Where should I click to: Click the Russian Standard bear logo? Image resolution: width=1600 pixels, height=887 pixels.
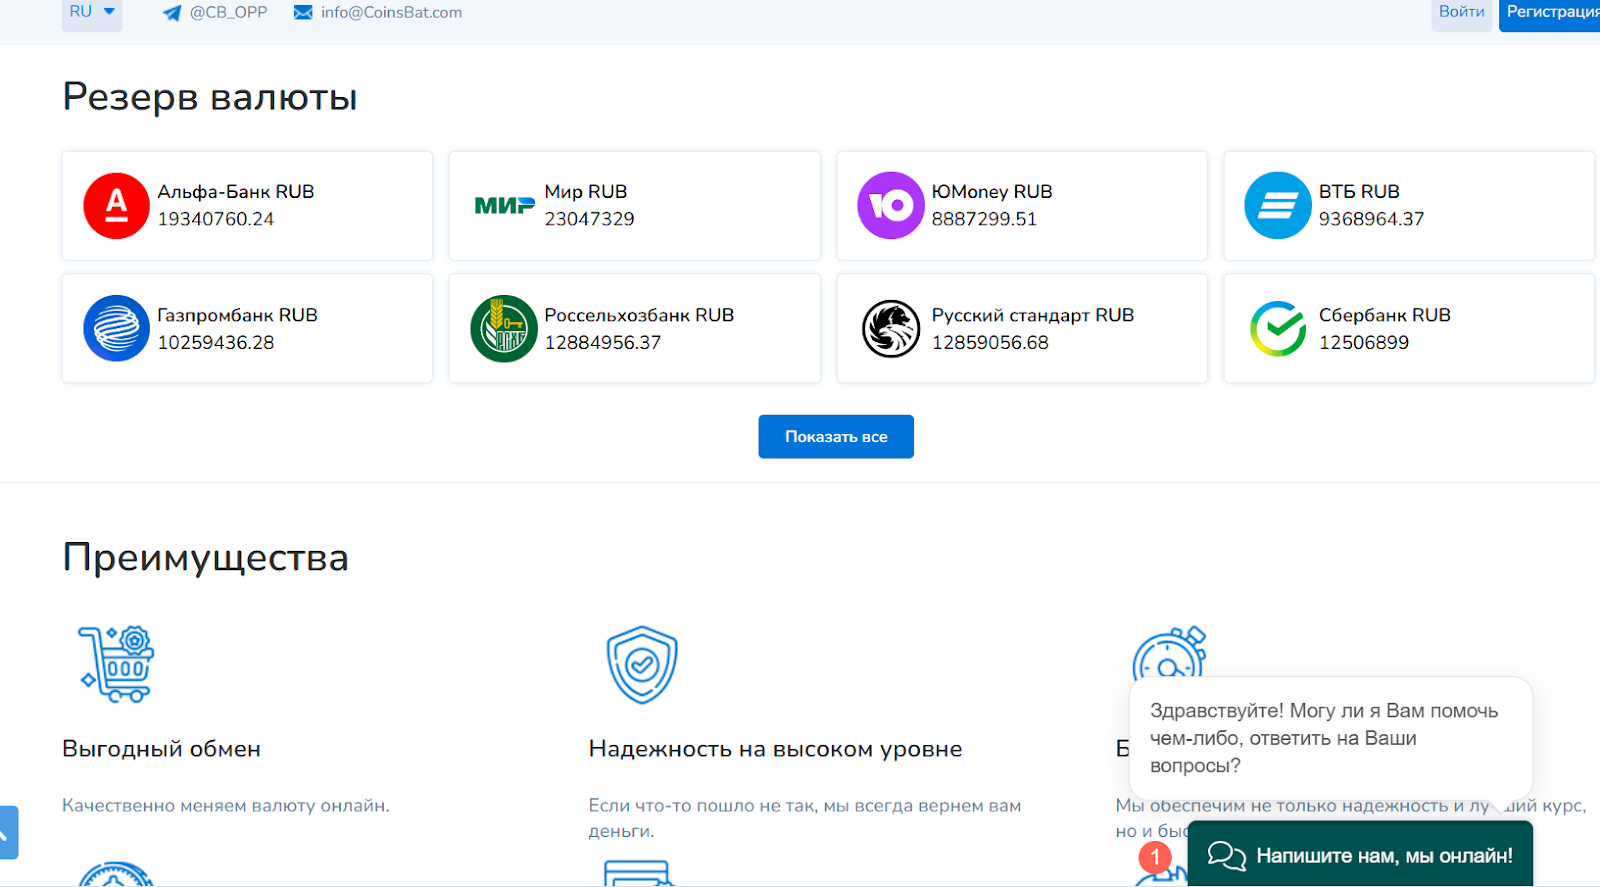tap(890, 328)
